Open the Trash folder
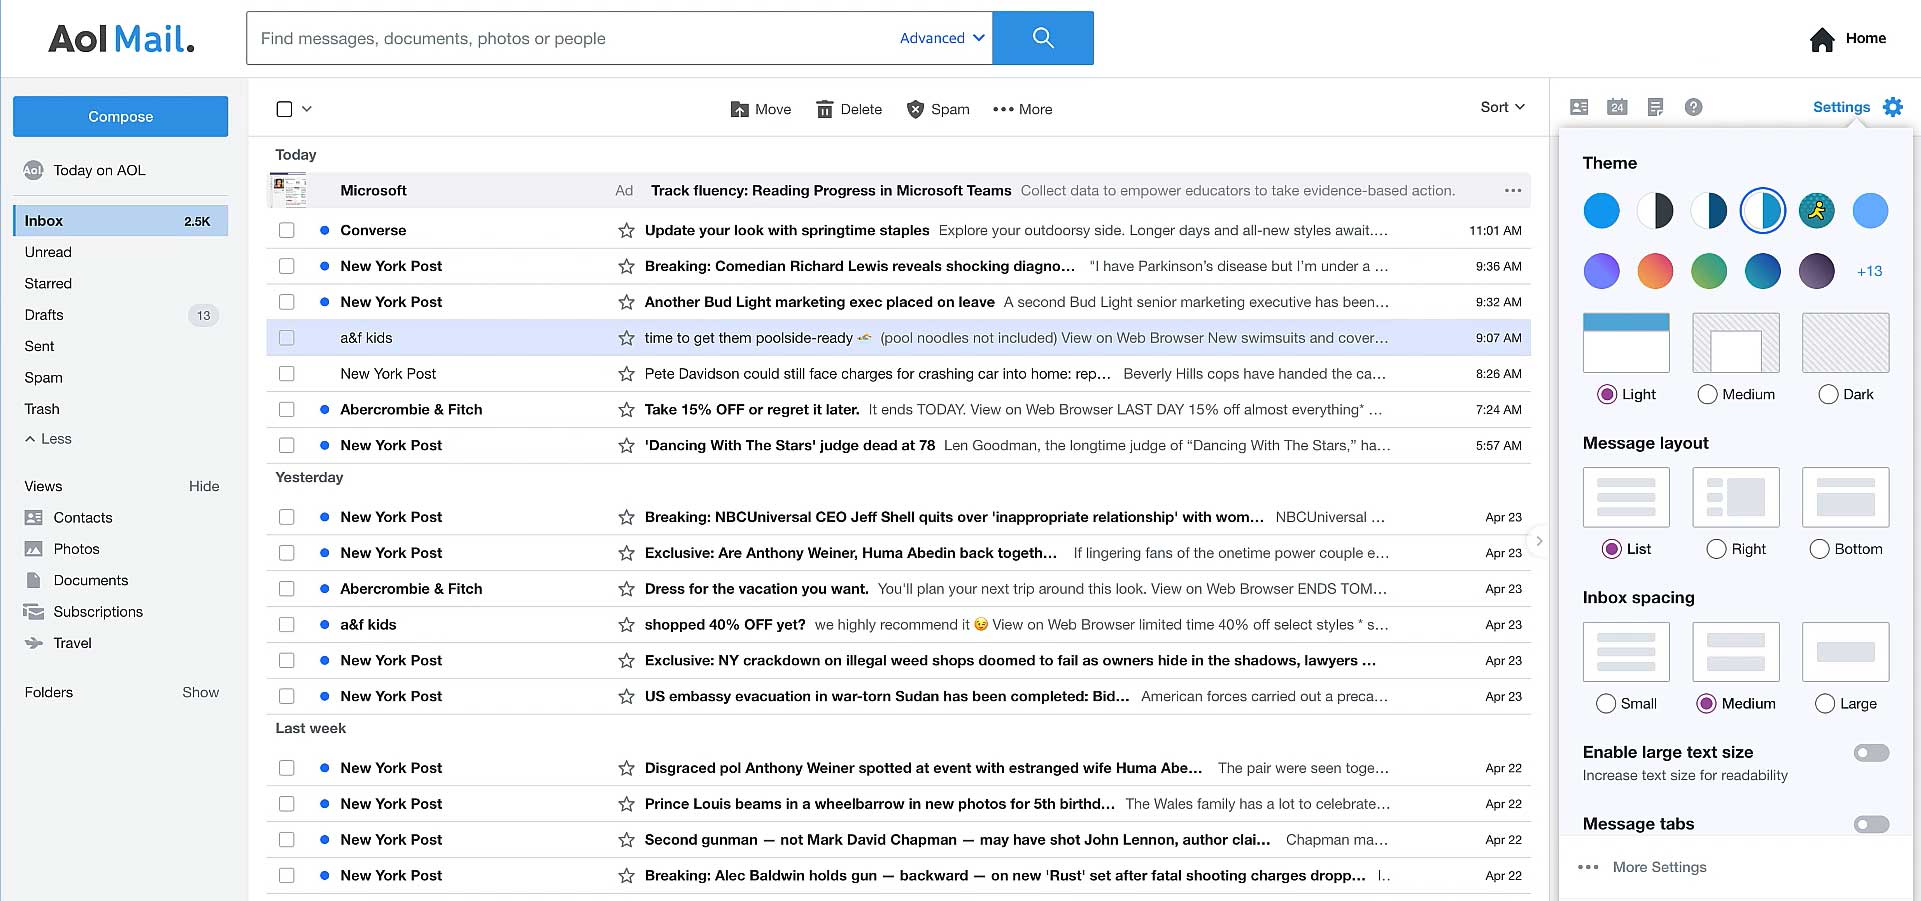Image resolution: width=1921 pixels, height=901 pixels. pos(42,409)
